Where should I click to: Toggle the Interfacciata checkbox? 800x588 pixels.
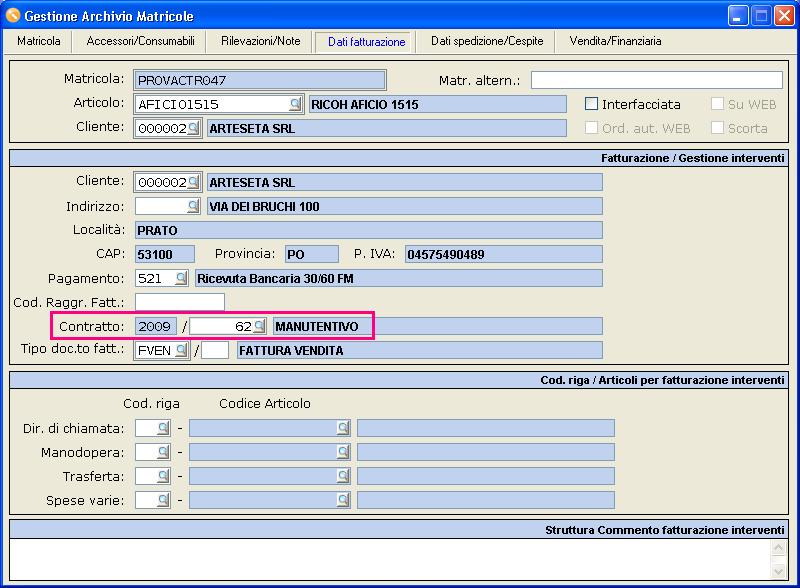coord(591,104)
